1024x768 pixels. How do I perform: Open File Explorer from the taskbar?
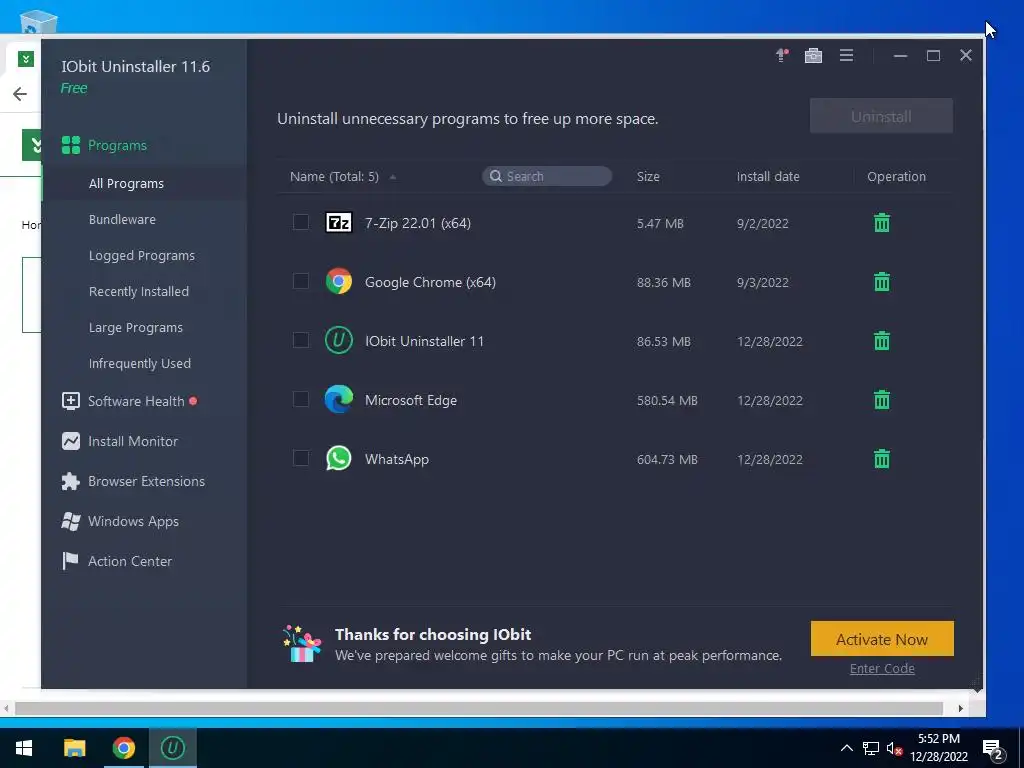(x=74, y=748)
